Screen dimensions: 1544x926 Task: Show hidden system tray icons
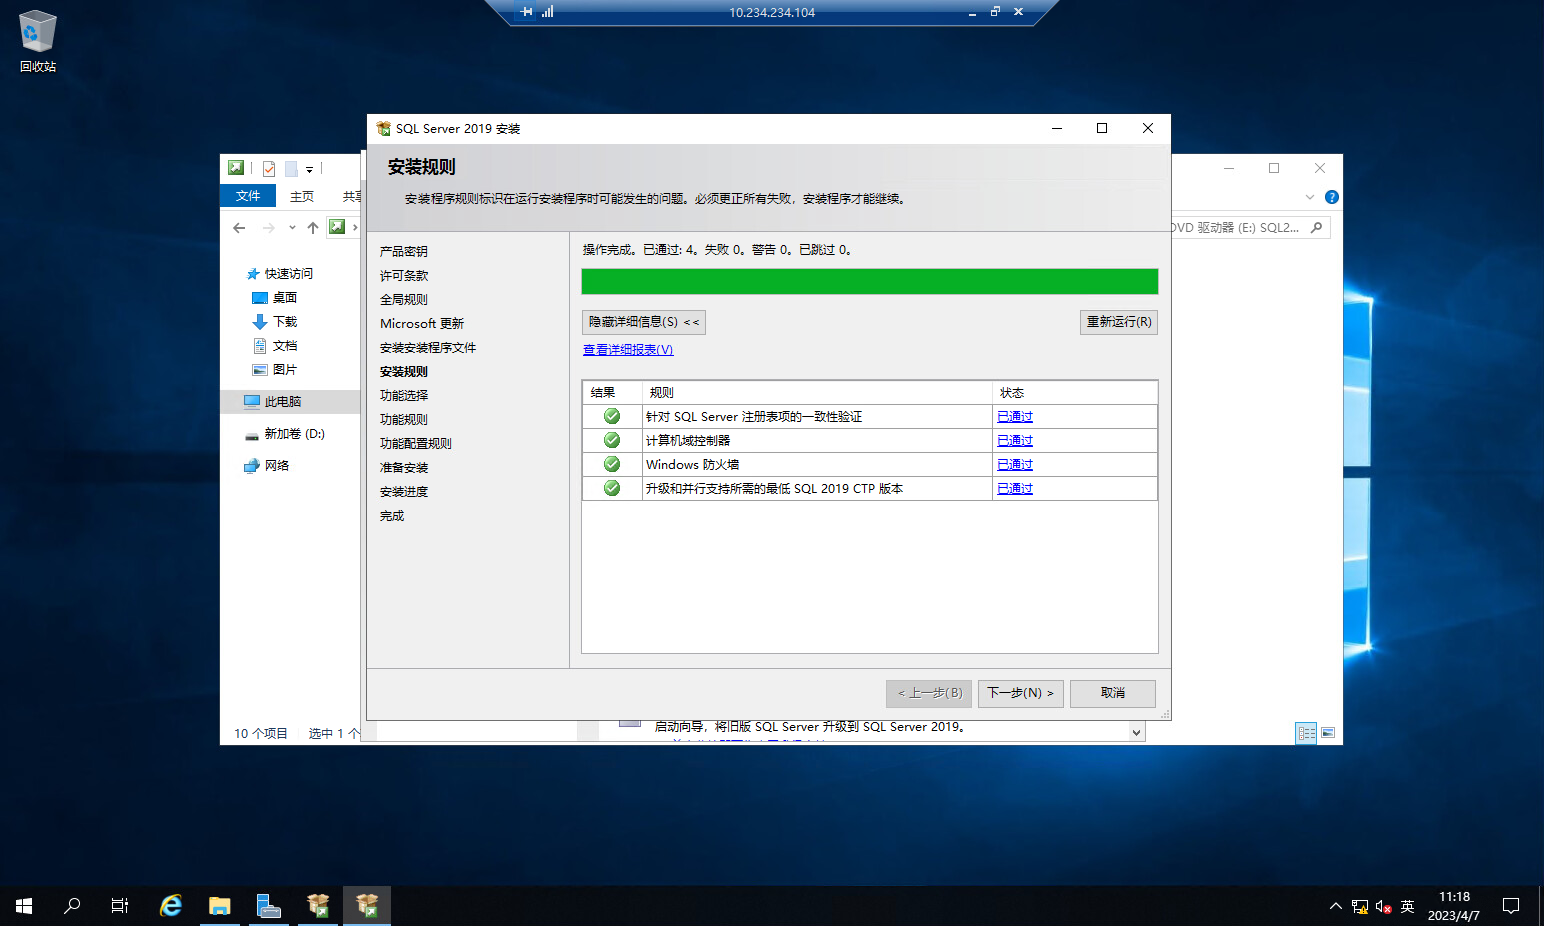[1335, 906]
